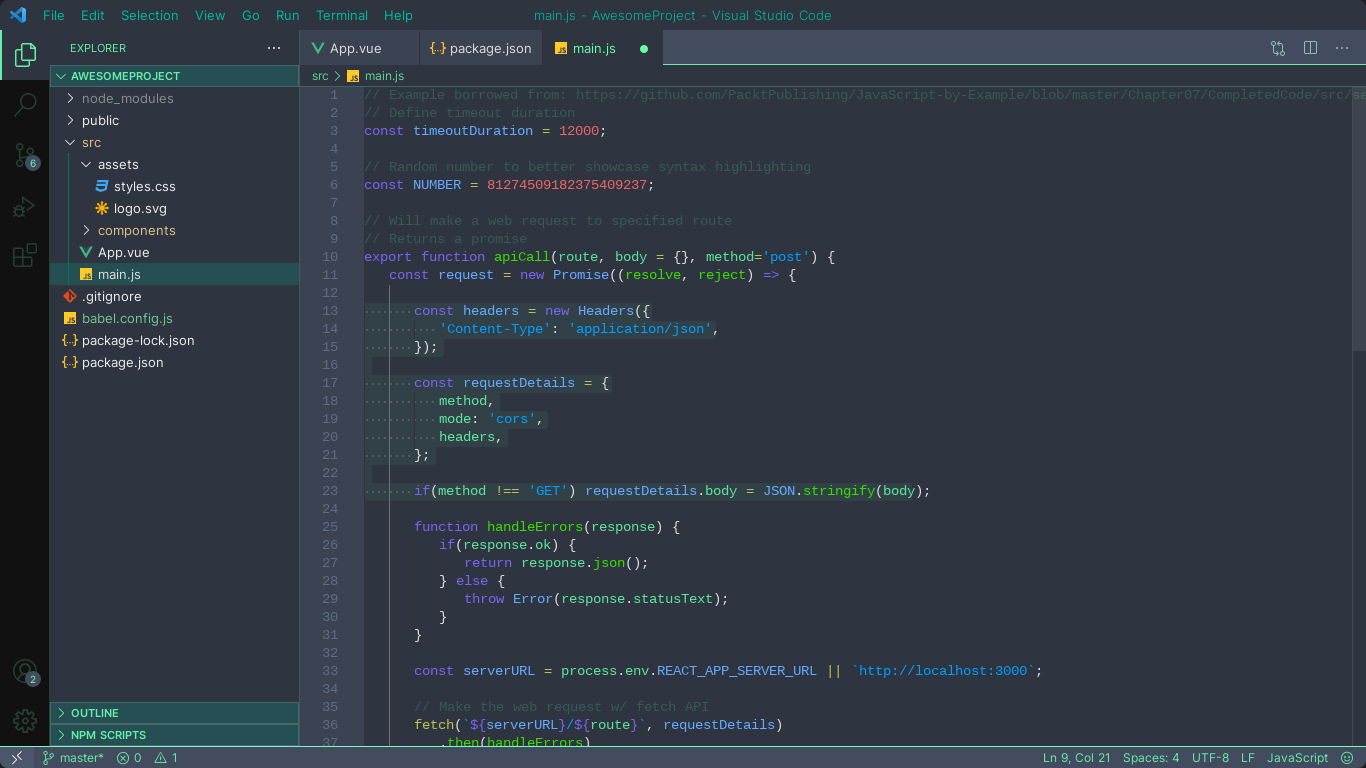The height and width of the screenshot is (768, 1366).
Task: Open the Source Control view
Action: (x=24, y=155)
